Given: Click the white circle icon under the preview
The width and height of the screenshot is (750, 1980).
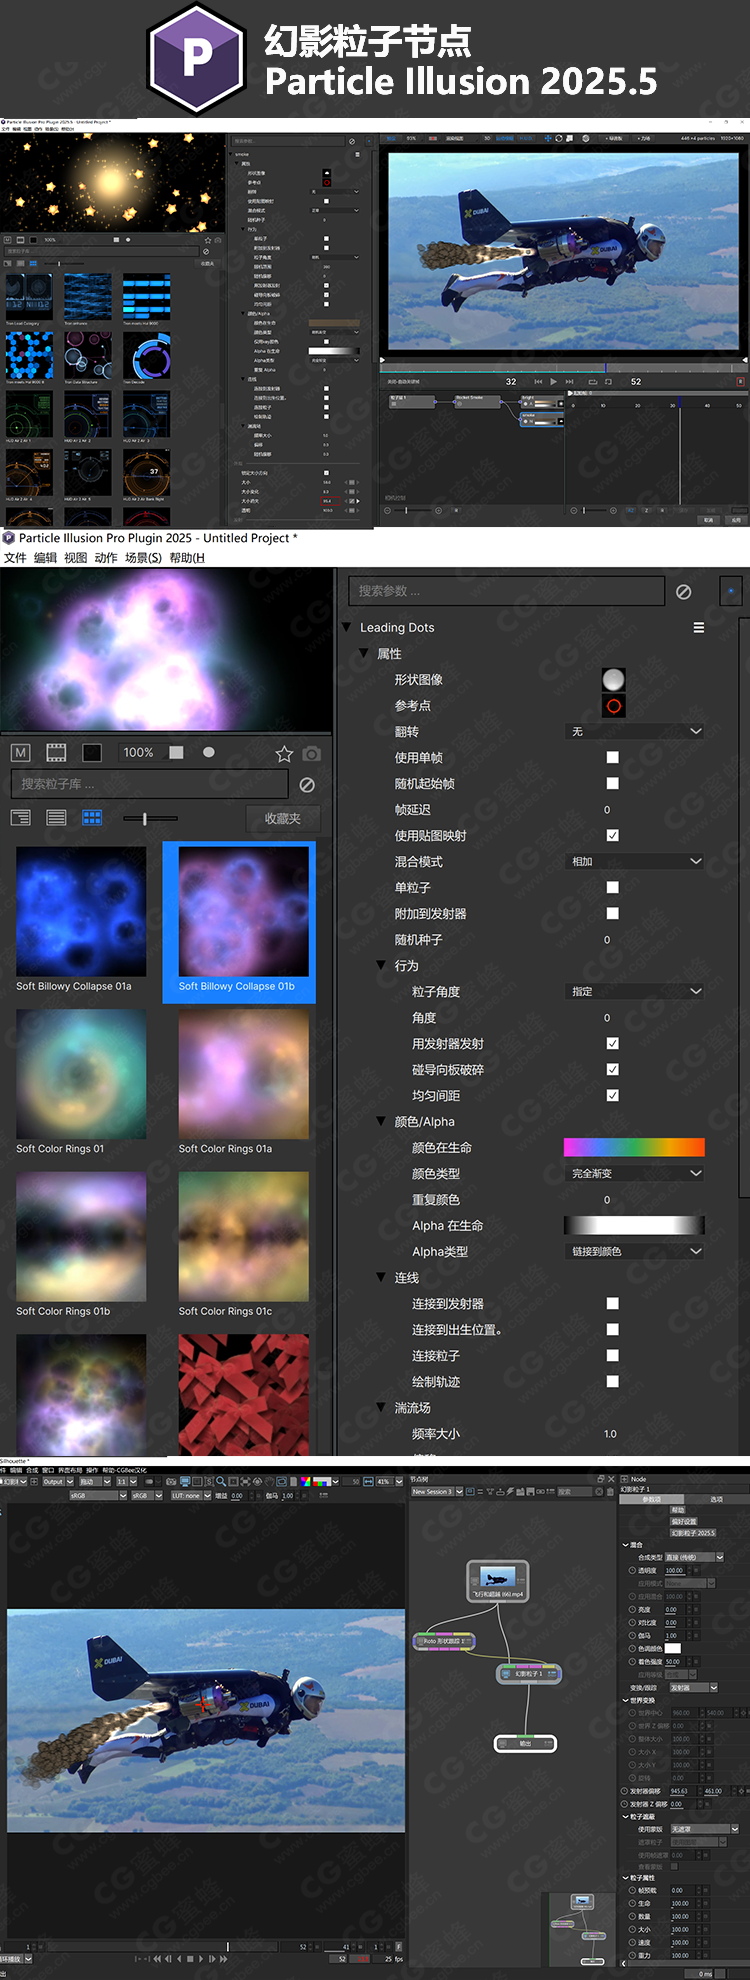Looking at the screenshot, I should tap(209, 753).
